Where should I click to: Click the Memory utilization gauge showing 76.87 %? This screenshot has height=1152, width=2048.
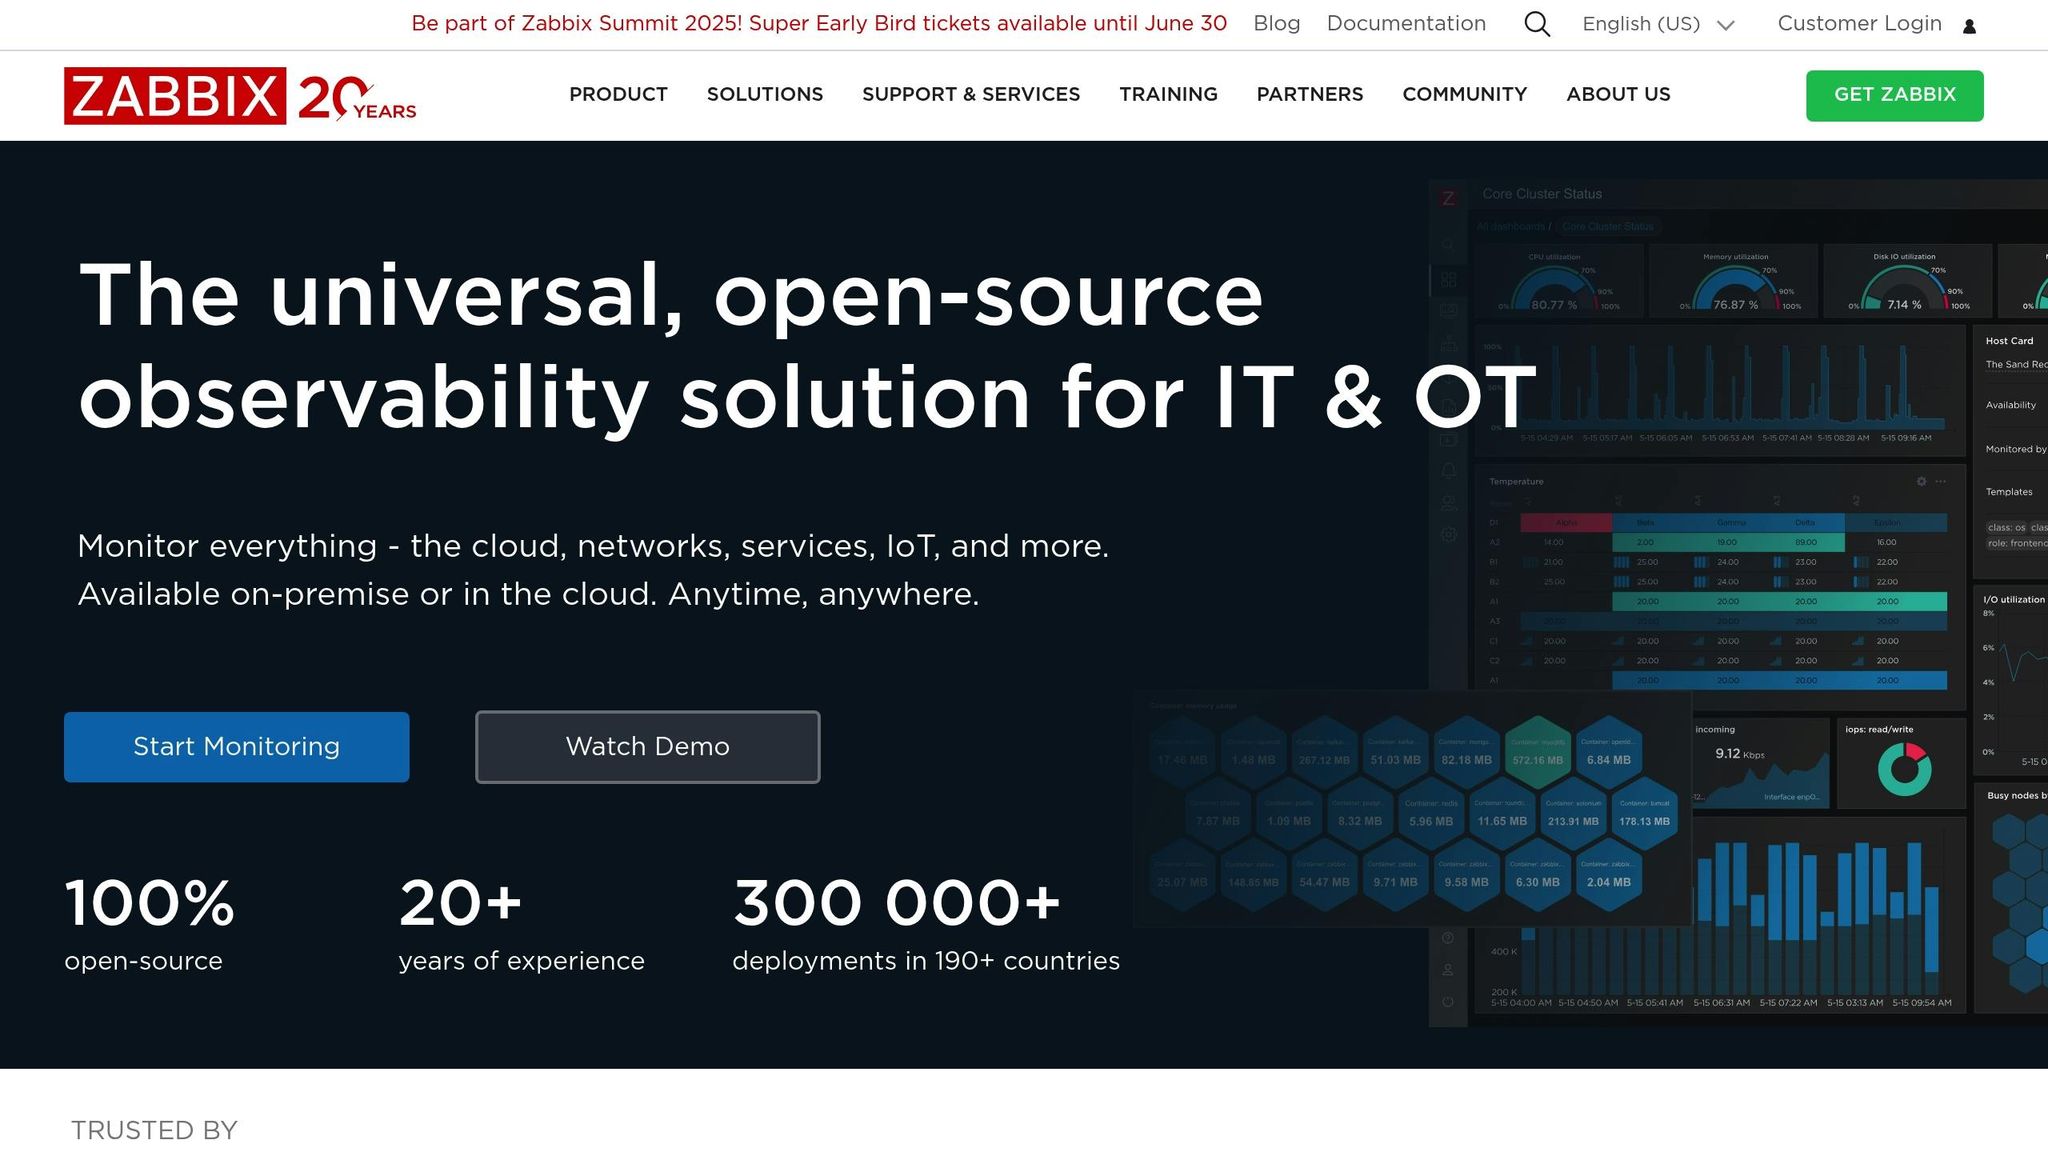pos(1735,282)
